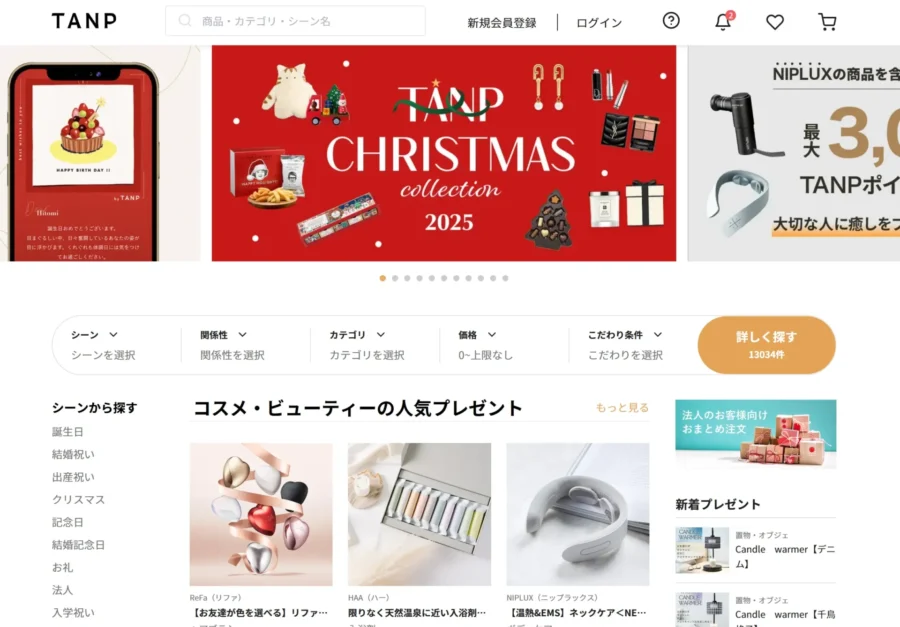Select 誕生日 in the scene list
Viewport: 900px width, 627px height.
68,432
